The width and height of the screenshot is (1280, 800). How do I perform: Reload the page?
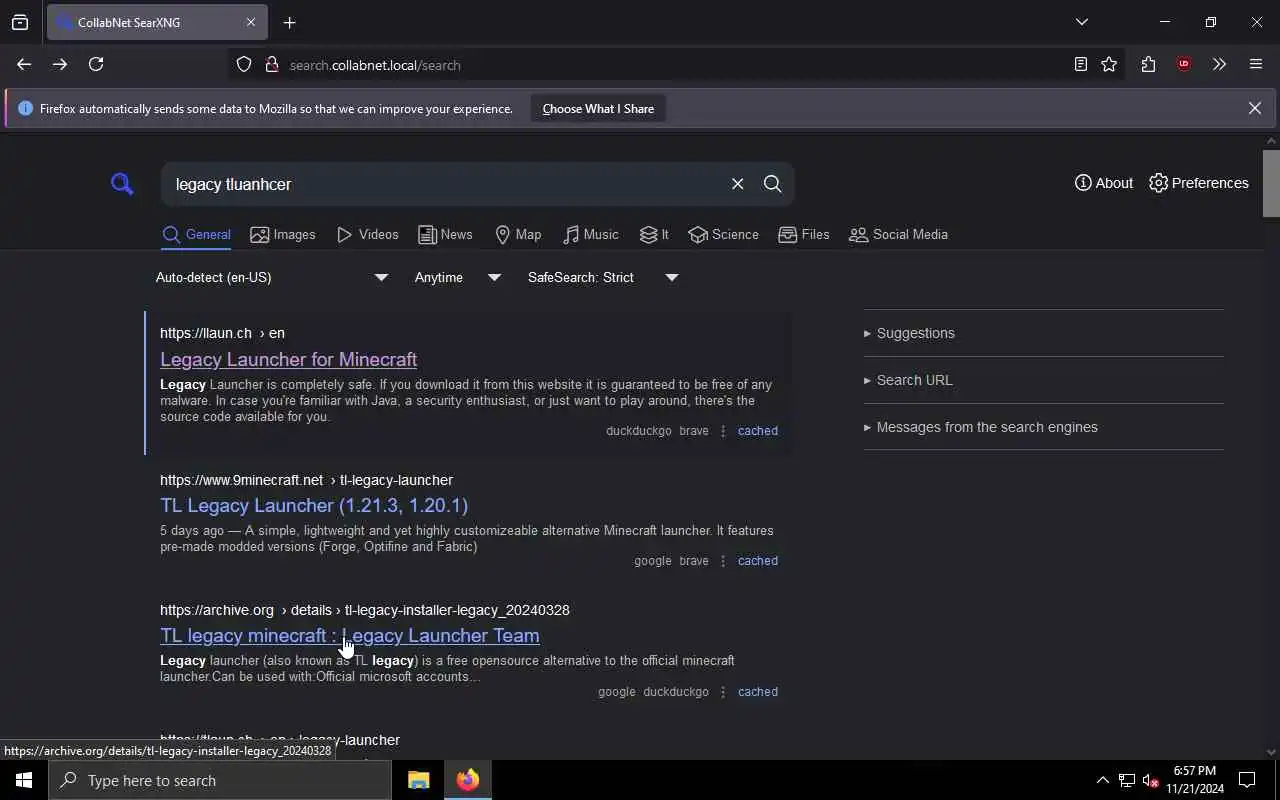click(96, 64)
